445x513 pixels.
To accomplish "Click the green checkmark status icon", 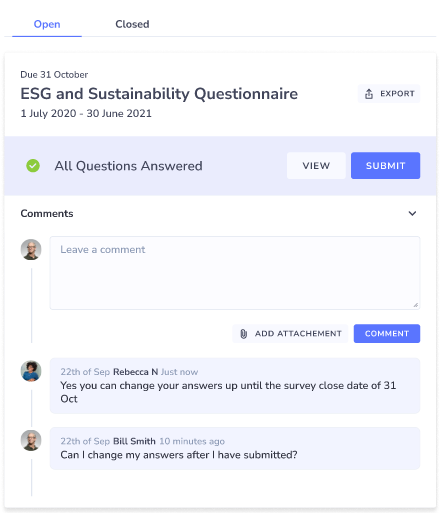I will [x=33, y=166].
